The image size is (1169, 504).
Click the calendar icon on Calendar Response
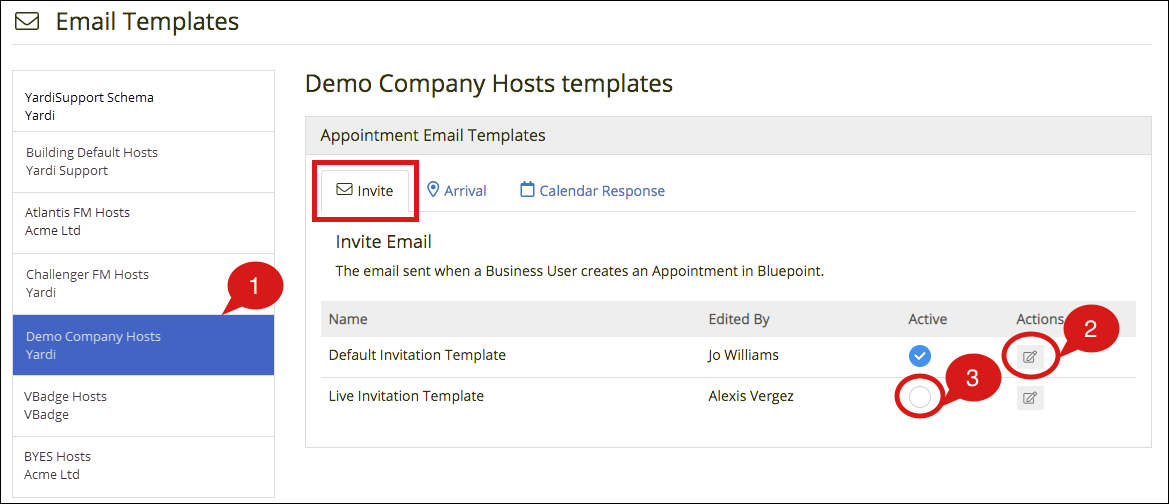[527, 190]
